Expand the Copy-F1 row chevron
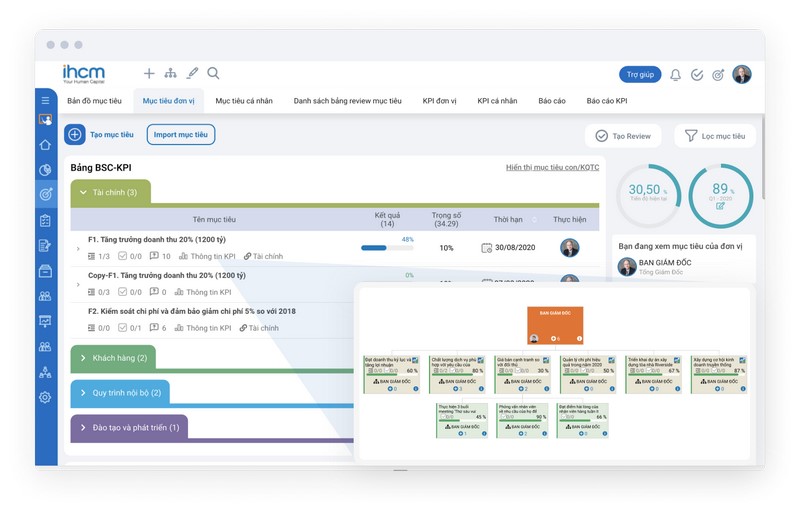The image size is (800, 514). tap(78, 284)
